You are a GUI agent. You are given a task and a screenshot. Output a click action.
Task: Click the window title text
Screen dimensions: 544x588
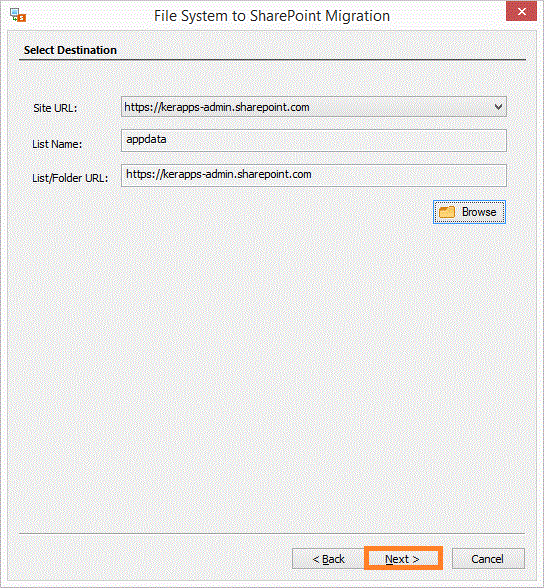[x=272, y=16]
